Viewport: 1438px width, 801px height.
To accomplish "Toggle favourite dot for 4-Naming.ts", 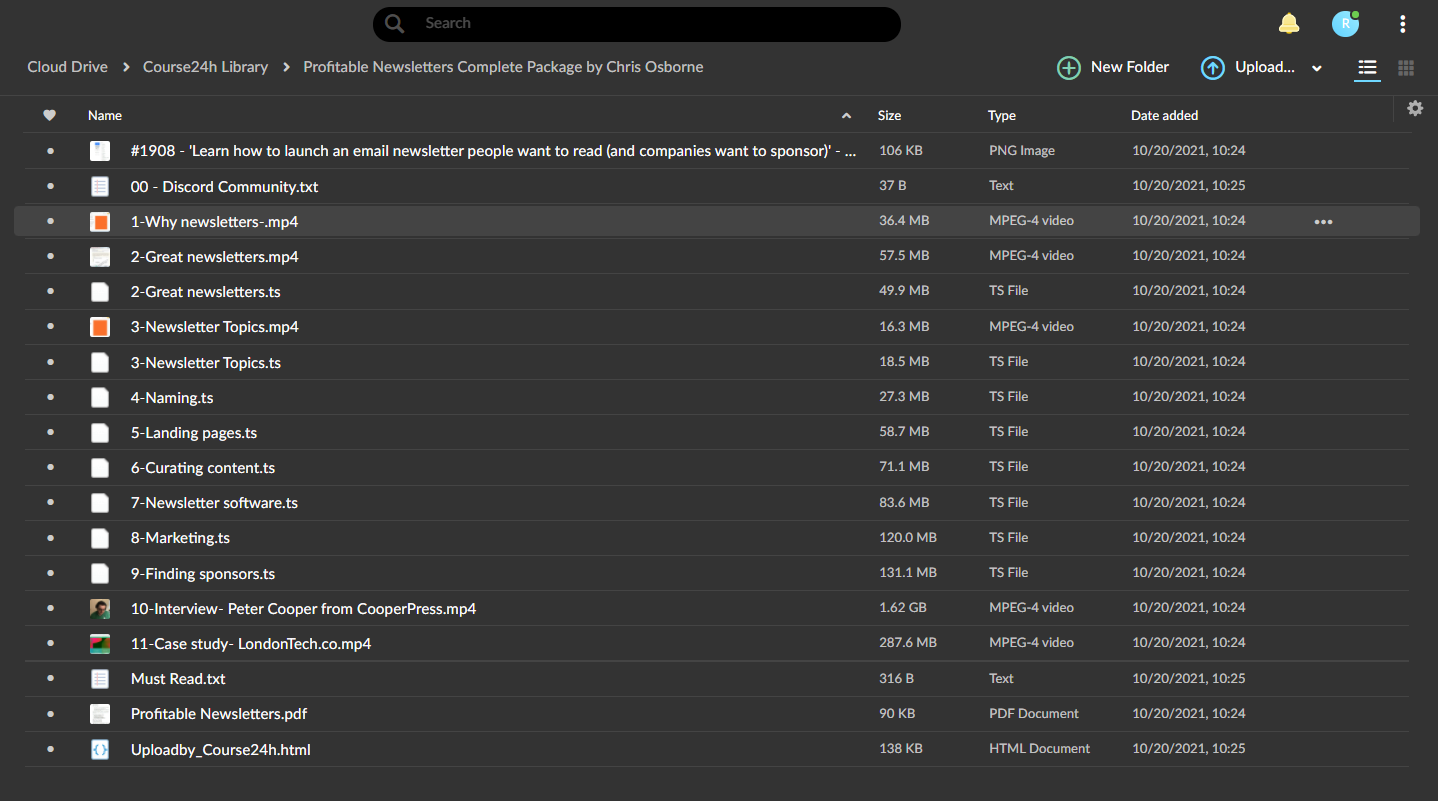I will click(50, 397).
